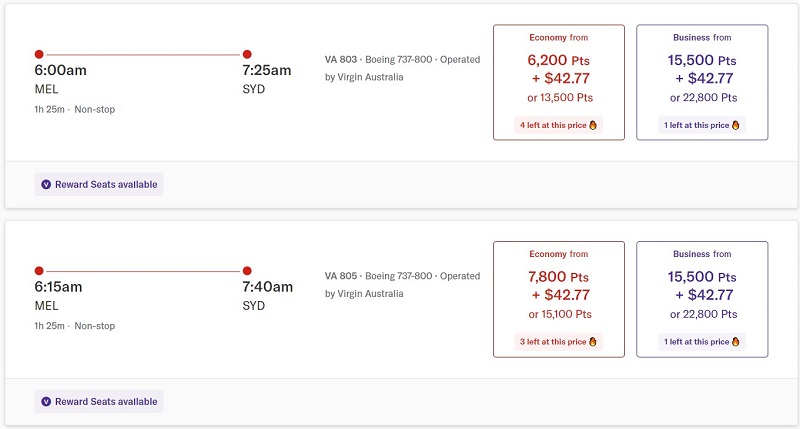The width and height of the screenshot is (800, 429).
Task: Click '4 left at this price' label
Action: tap(553, 125)
